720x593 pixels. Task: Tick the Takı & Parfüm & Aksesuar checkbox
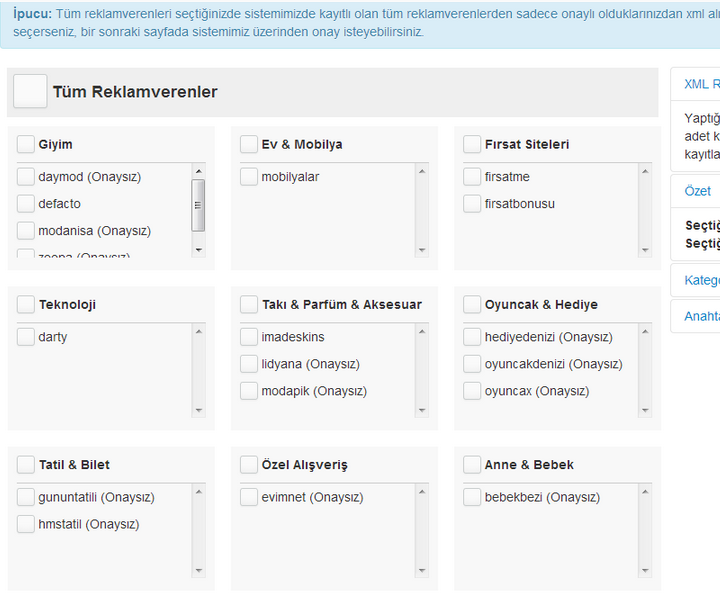249,305
